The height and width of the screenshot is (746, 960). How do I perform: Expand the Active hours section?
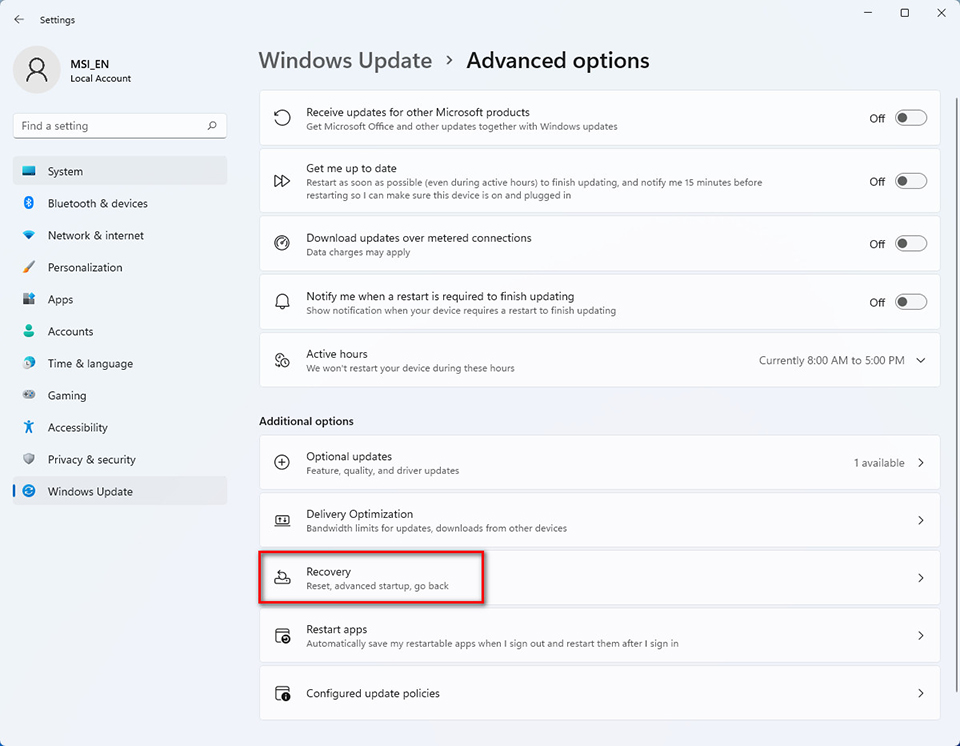(920, 360)
